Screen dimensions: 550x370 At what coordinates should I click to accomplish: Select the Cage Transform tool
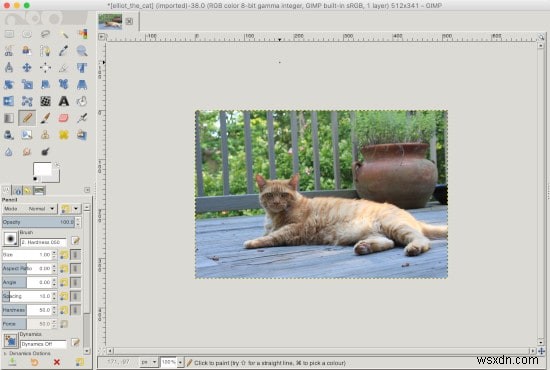[x=27, y=101]
